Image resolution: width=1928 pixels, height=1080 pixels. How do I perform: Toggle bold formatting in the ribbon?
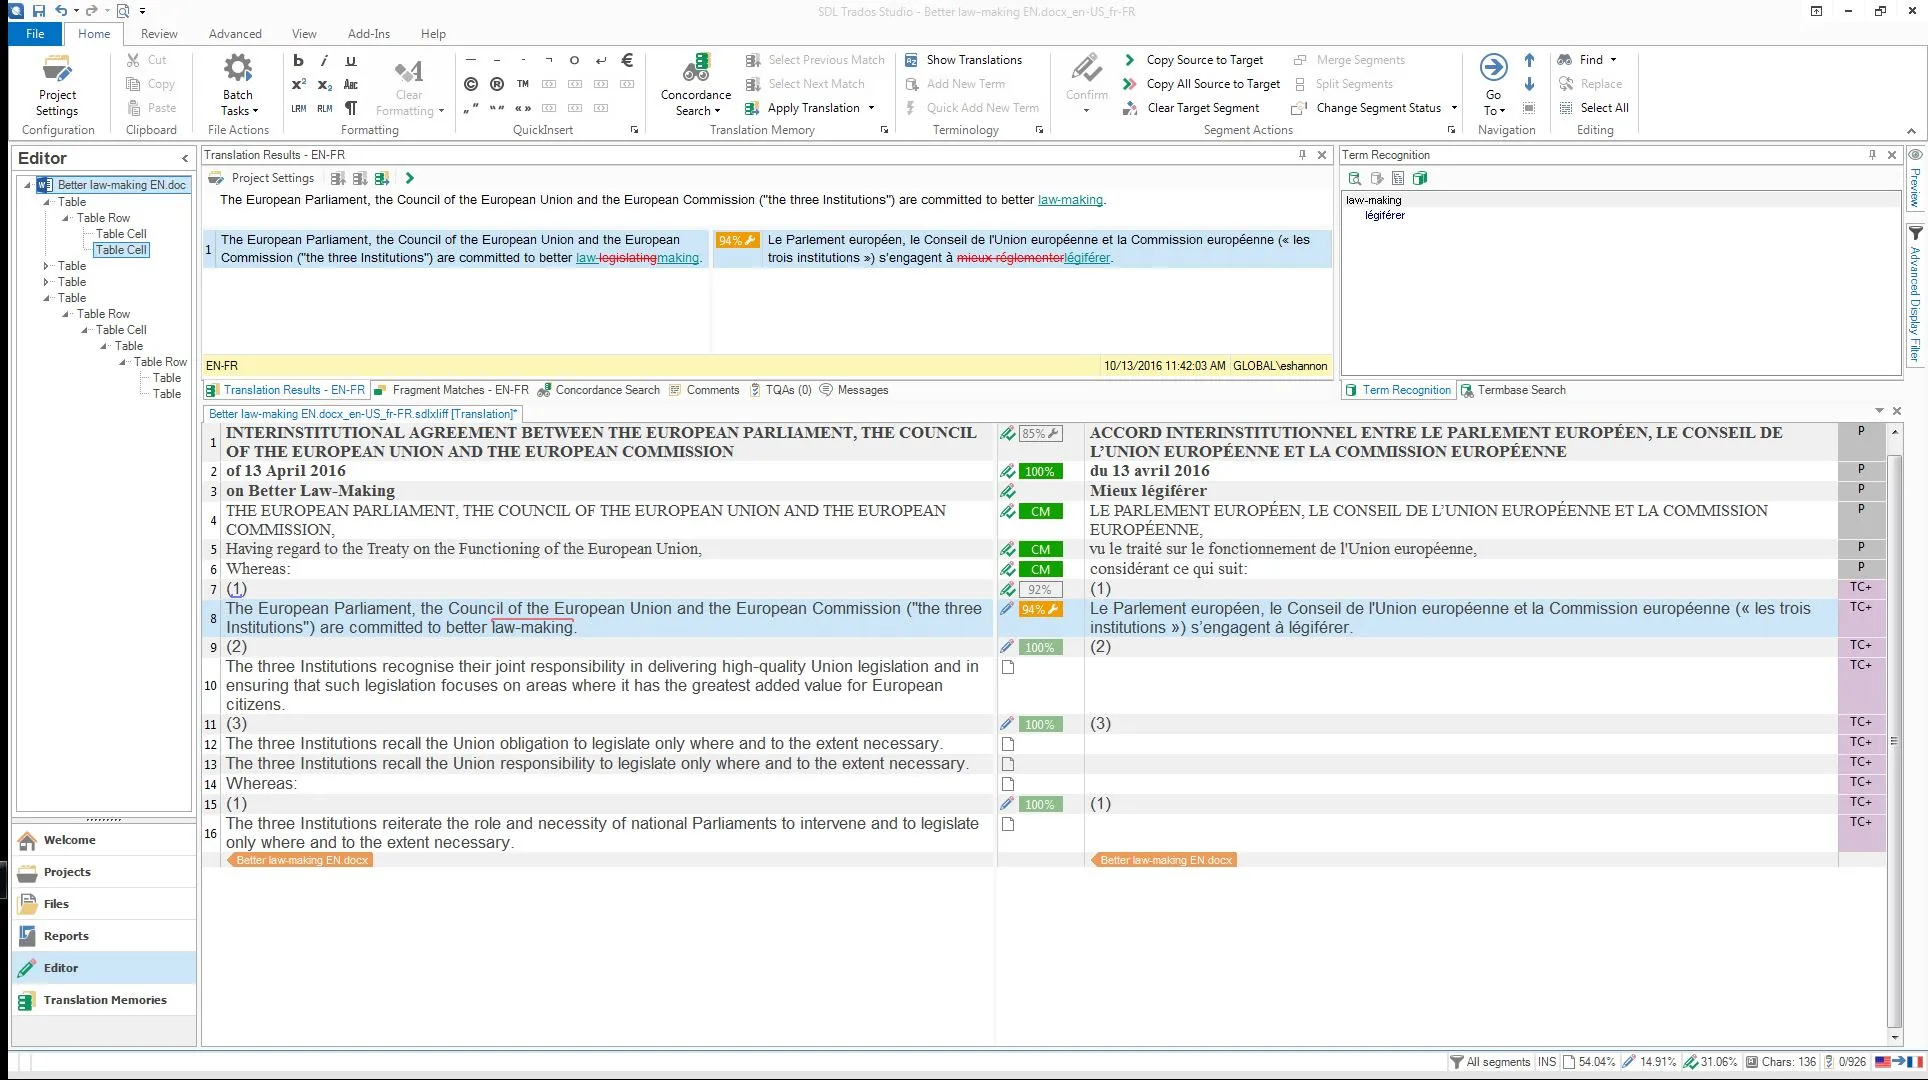pyautogui.click(x=297, y=60)
